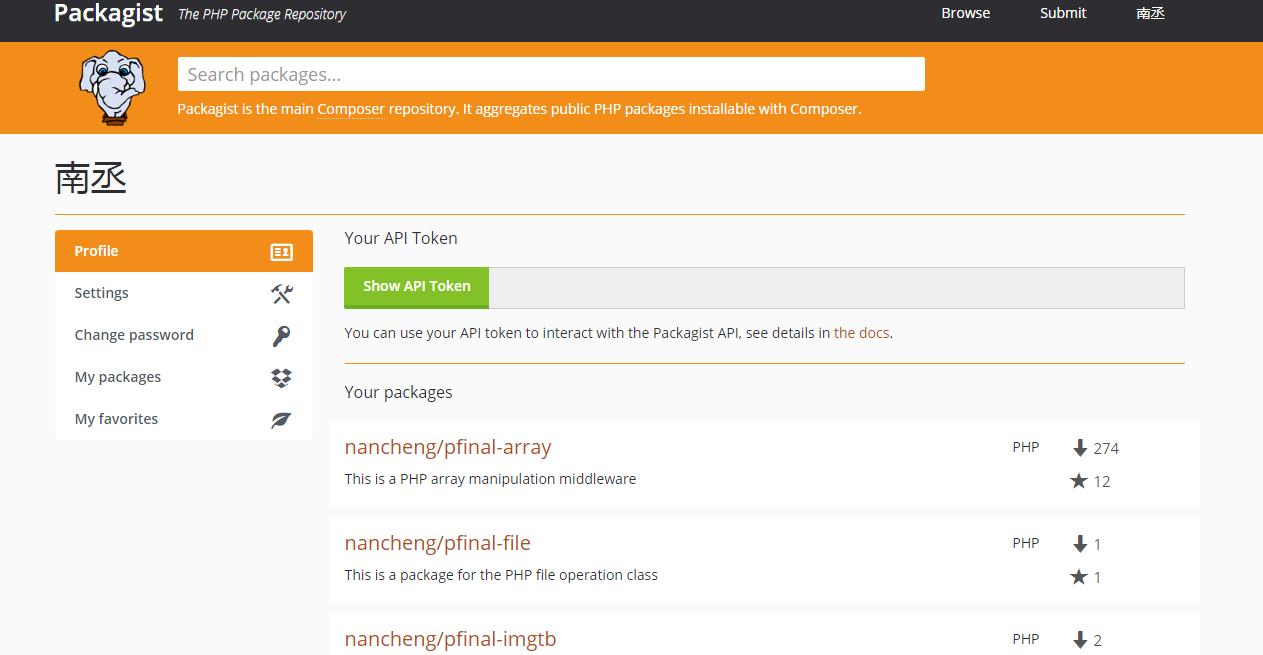Click the 12 stars count
The width and height of the screenshot is (1263, 655).
[x=1102, y=482]
